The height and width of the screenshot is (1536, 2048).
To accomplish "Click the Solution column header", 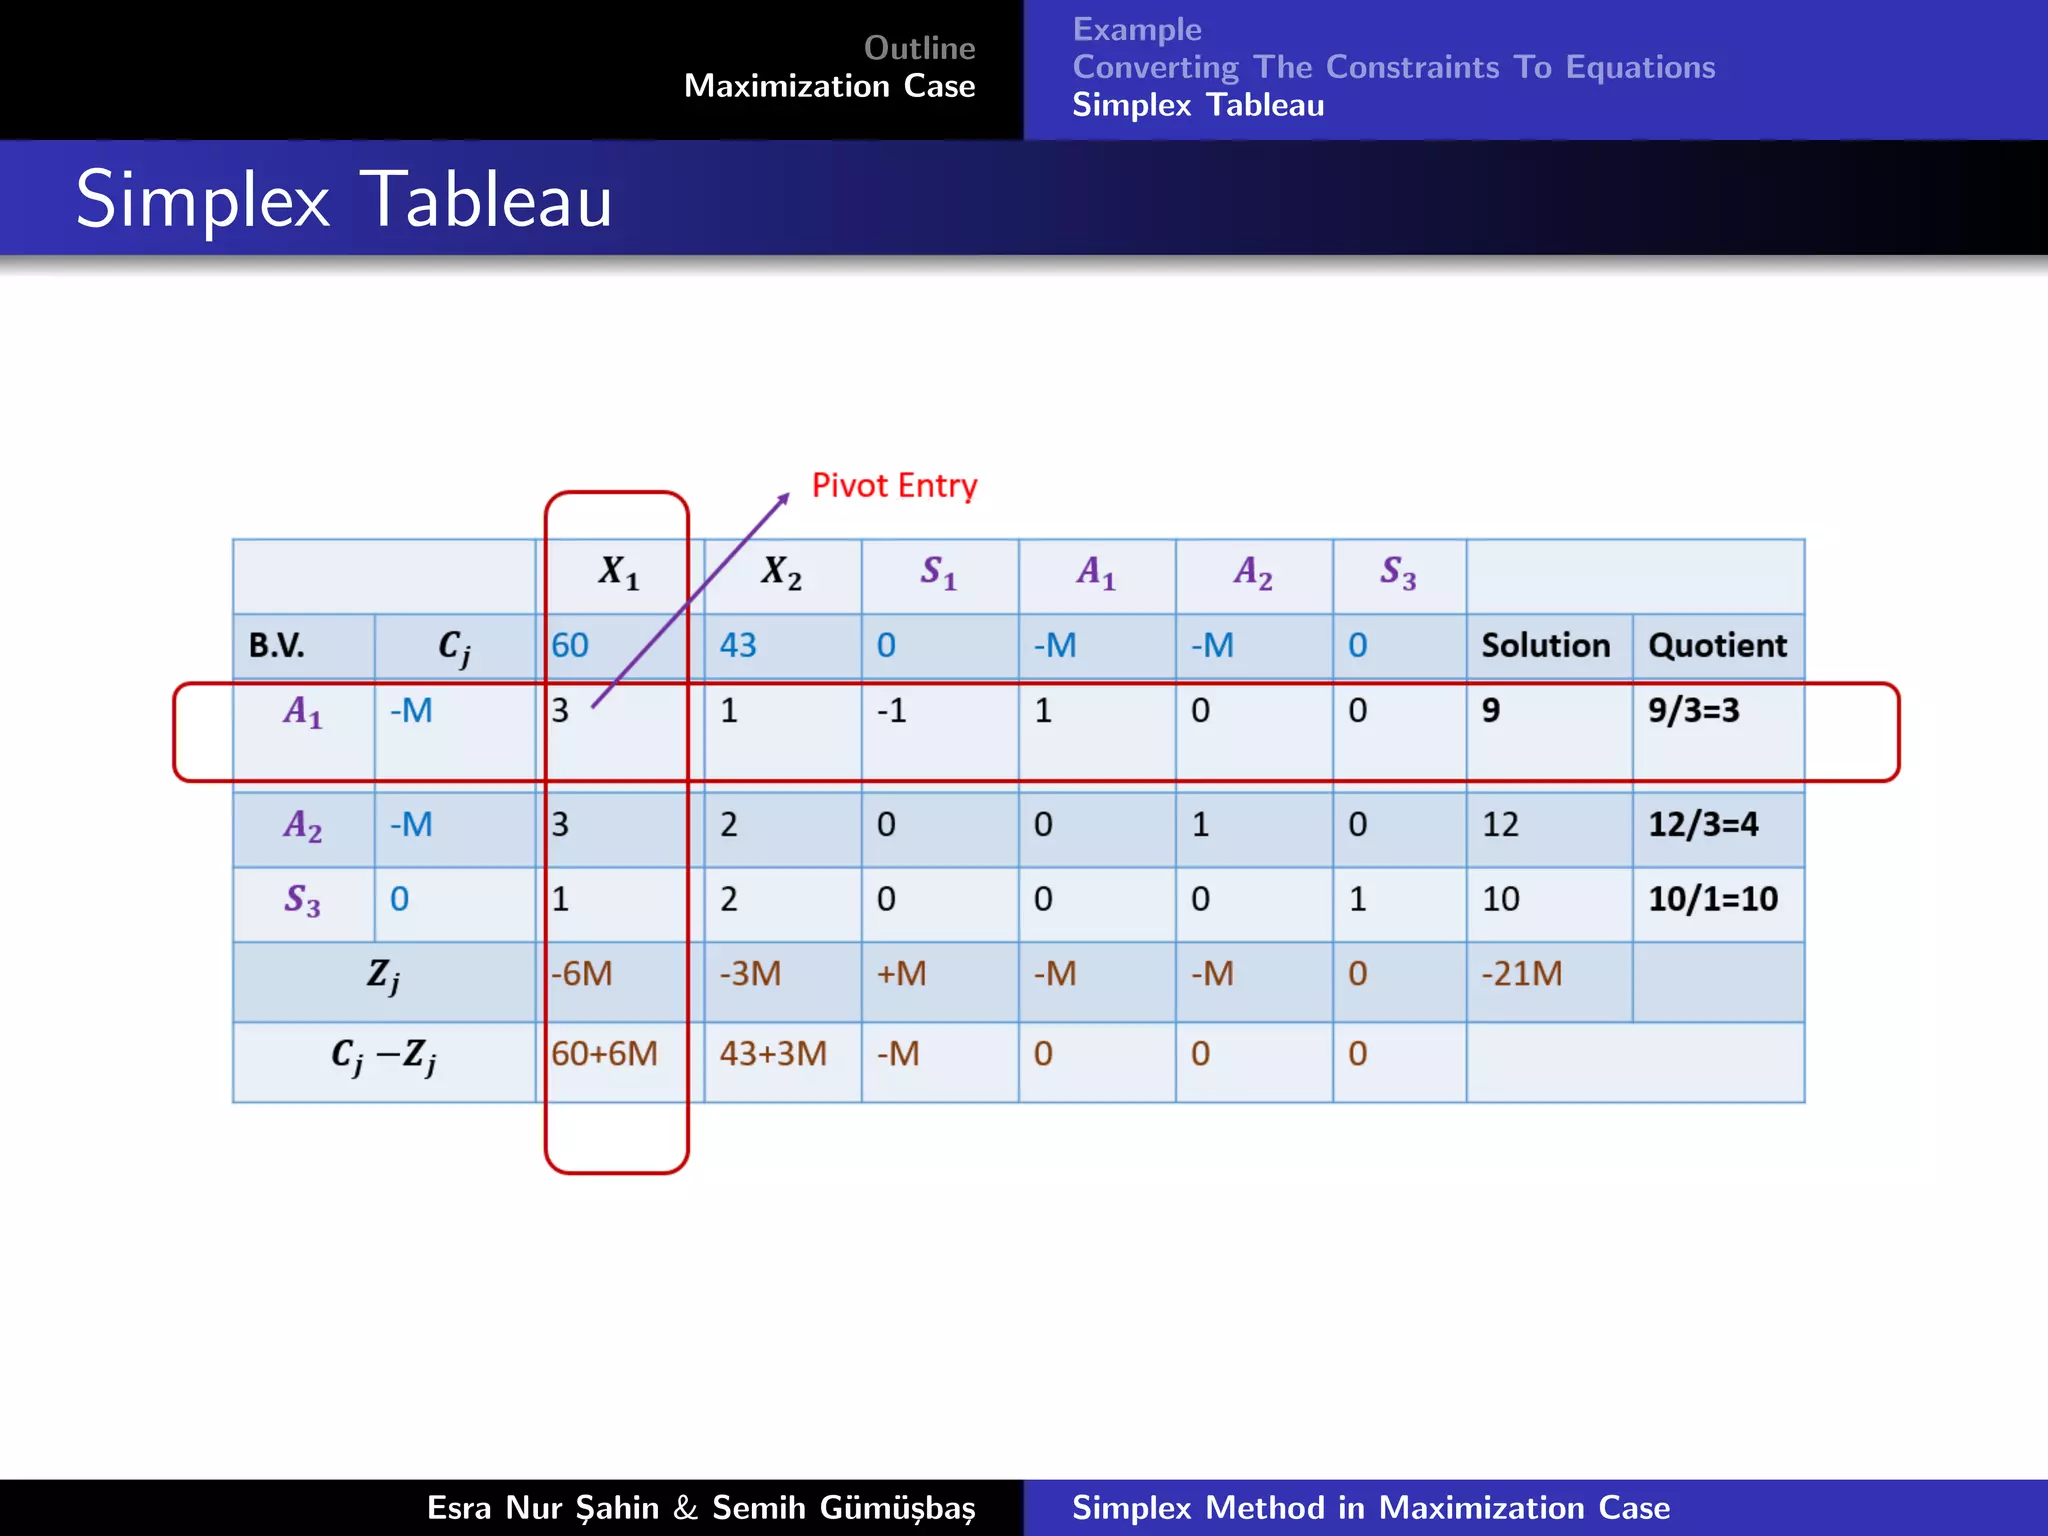I will coord(1545,645).
